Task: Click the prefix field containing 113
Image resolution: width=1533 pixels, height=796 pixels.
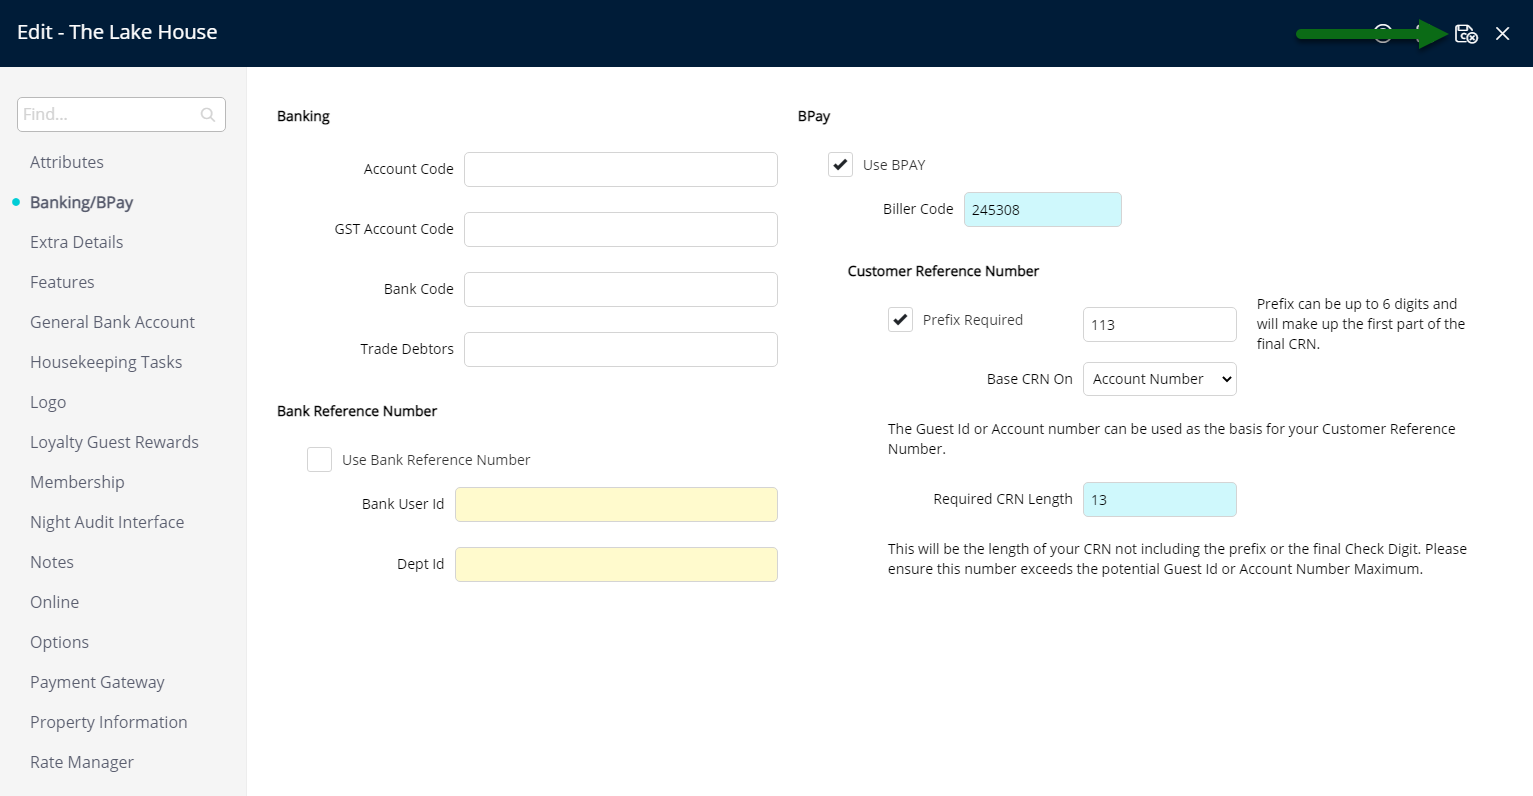Action: tap(1159, 324)
